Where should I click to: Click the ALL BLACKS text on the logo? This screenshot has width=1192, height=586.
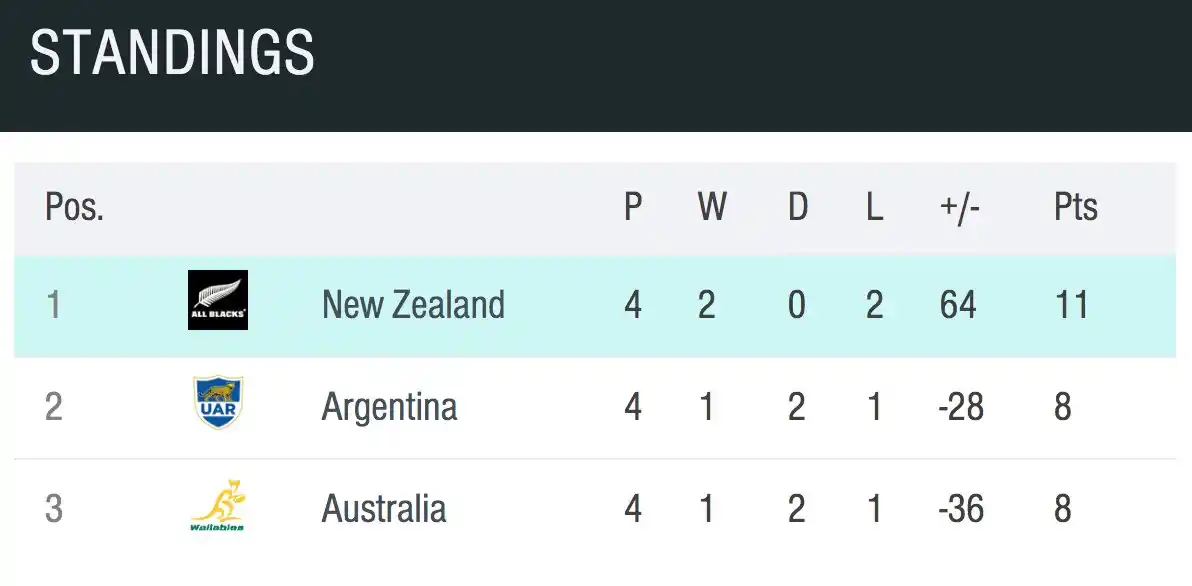tap(218, 313)
